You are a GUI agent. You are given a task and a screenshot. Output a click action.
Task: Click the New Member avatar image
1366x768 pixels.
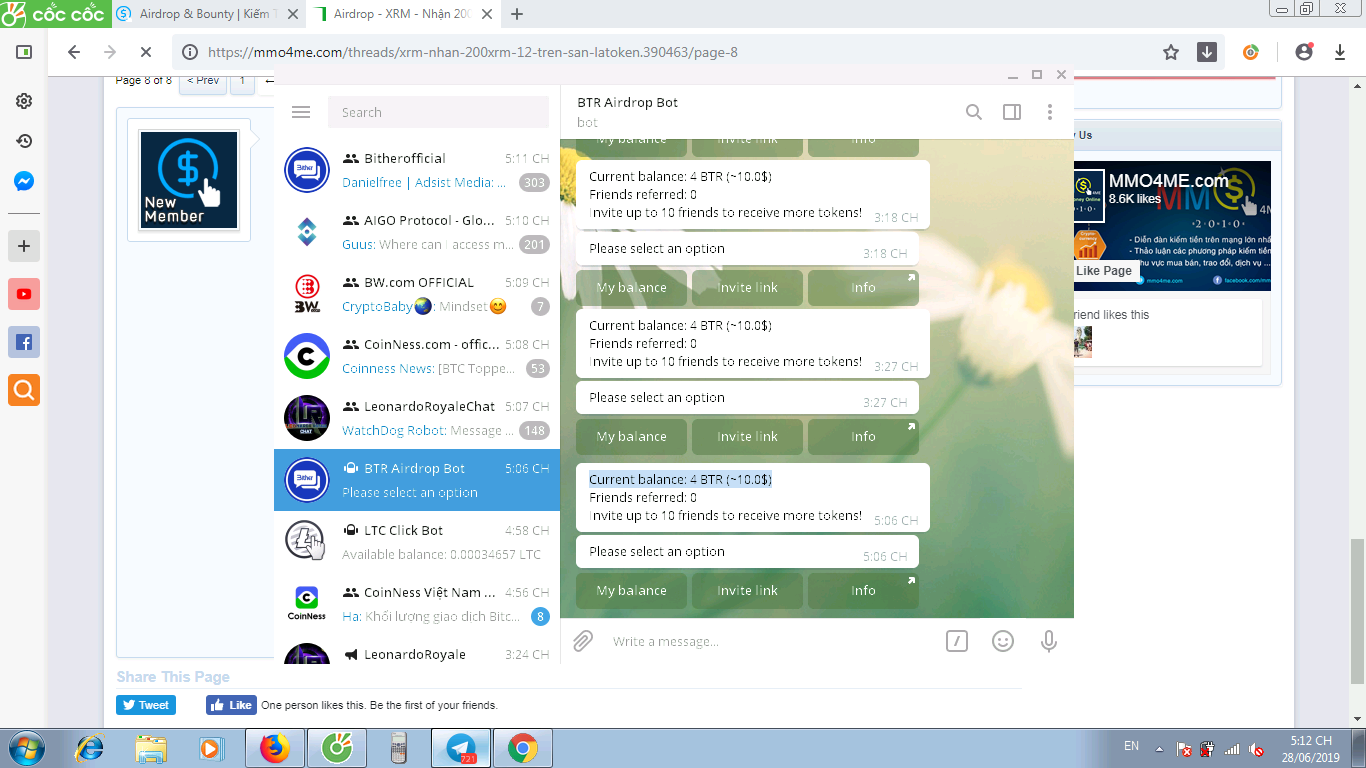189,180
